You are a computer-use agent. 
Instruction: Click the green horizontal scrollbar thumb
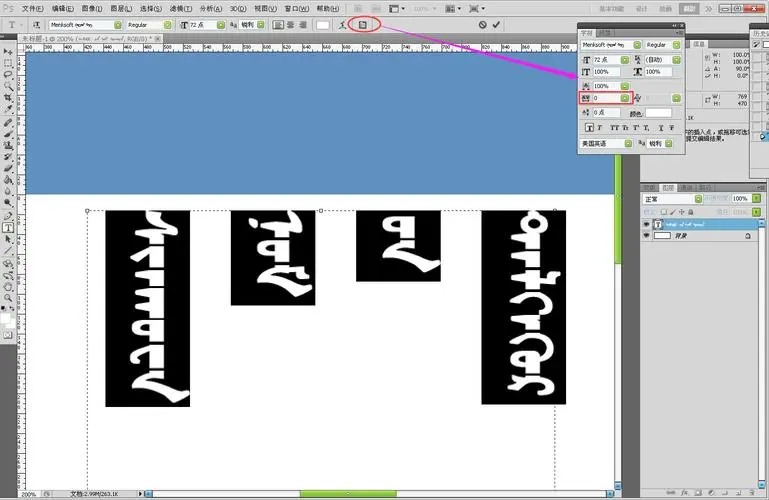point(348,494)
